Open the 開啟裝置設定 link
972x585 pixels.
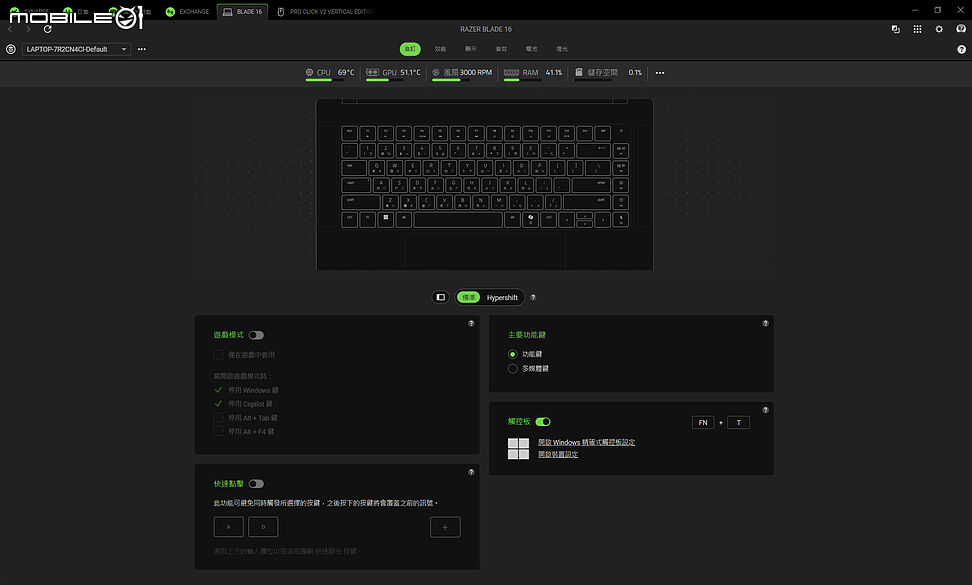coord(558,454)
